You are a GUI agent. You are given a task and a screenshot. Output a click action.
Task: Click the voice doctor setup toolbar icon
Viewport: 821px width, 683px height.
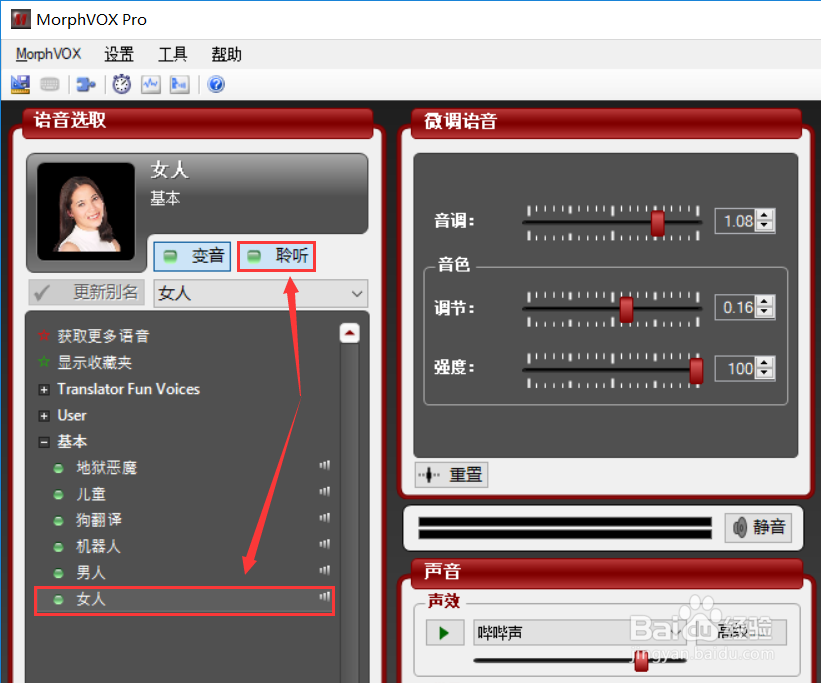tap(20, 84)
